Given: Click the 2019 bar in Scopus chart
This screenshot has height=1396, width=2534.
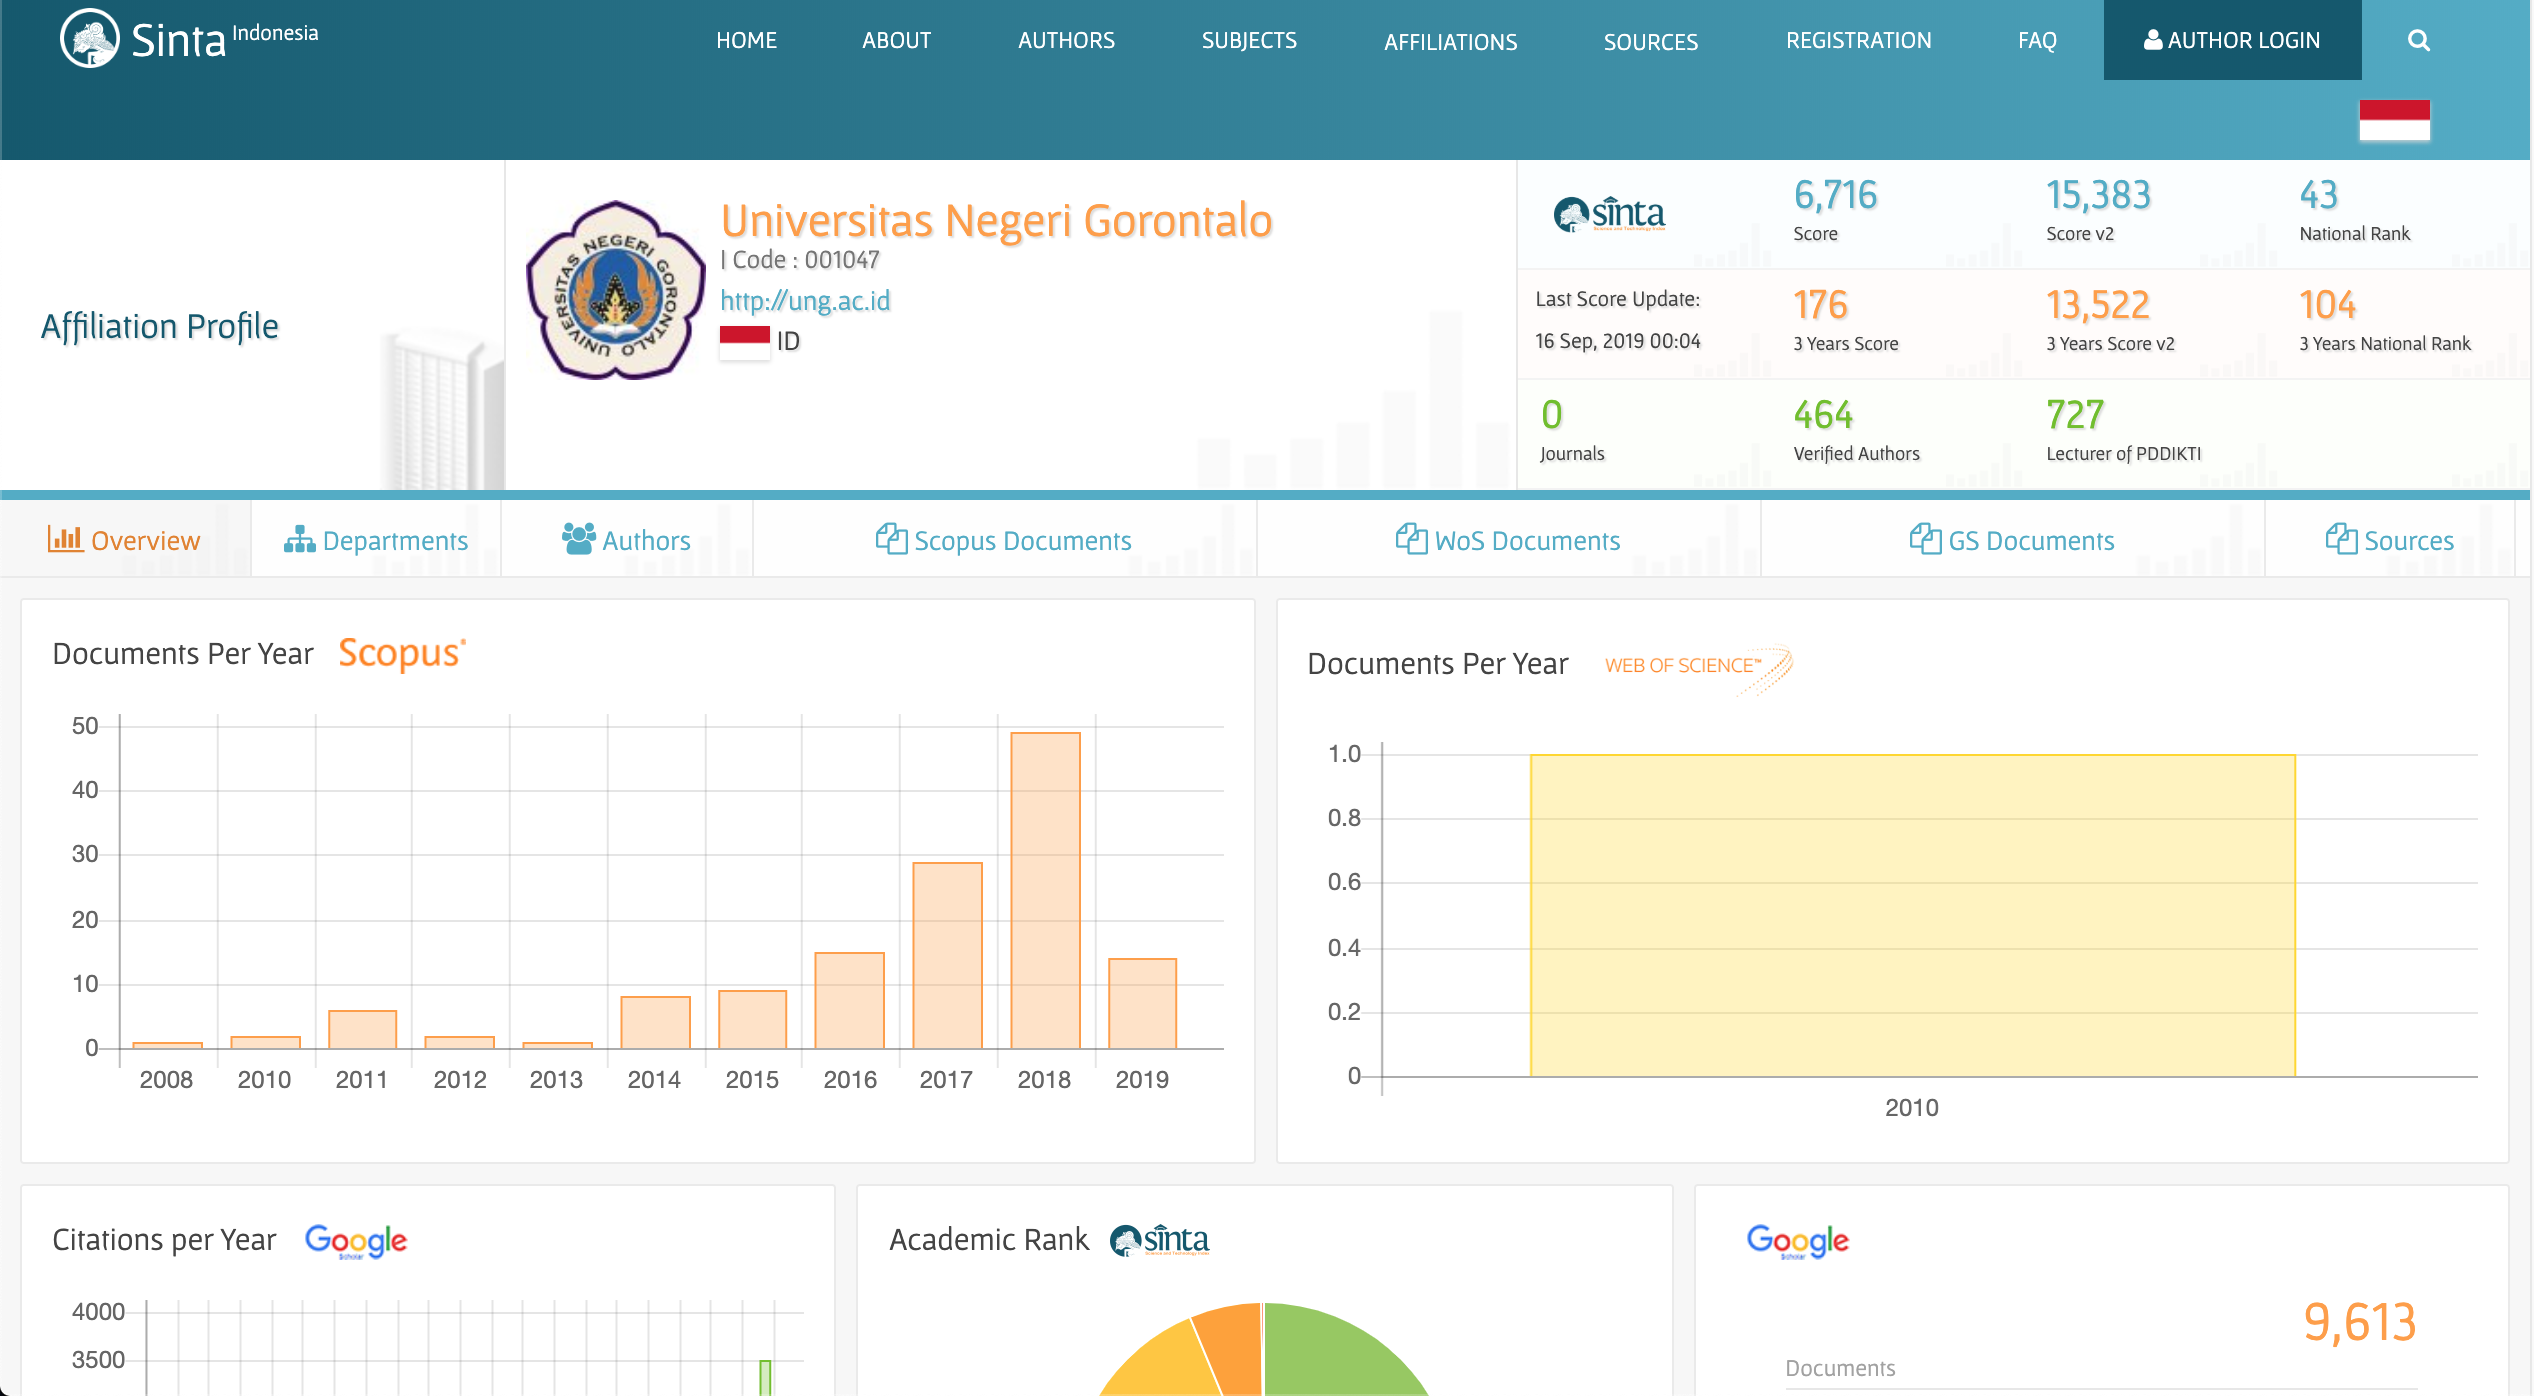Looking at the screenshot, I should (1142, 1003).
